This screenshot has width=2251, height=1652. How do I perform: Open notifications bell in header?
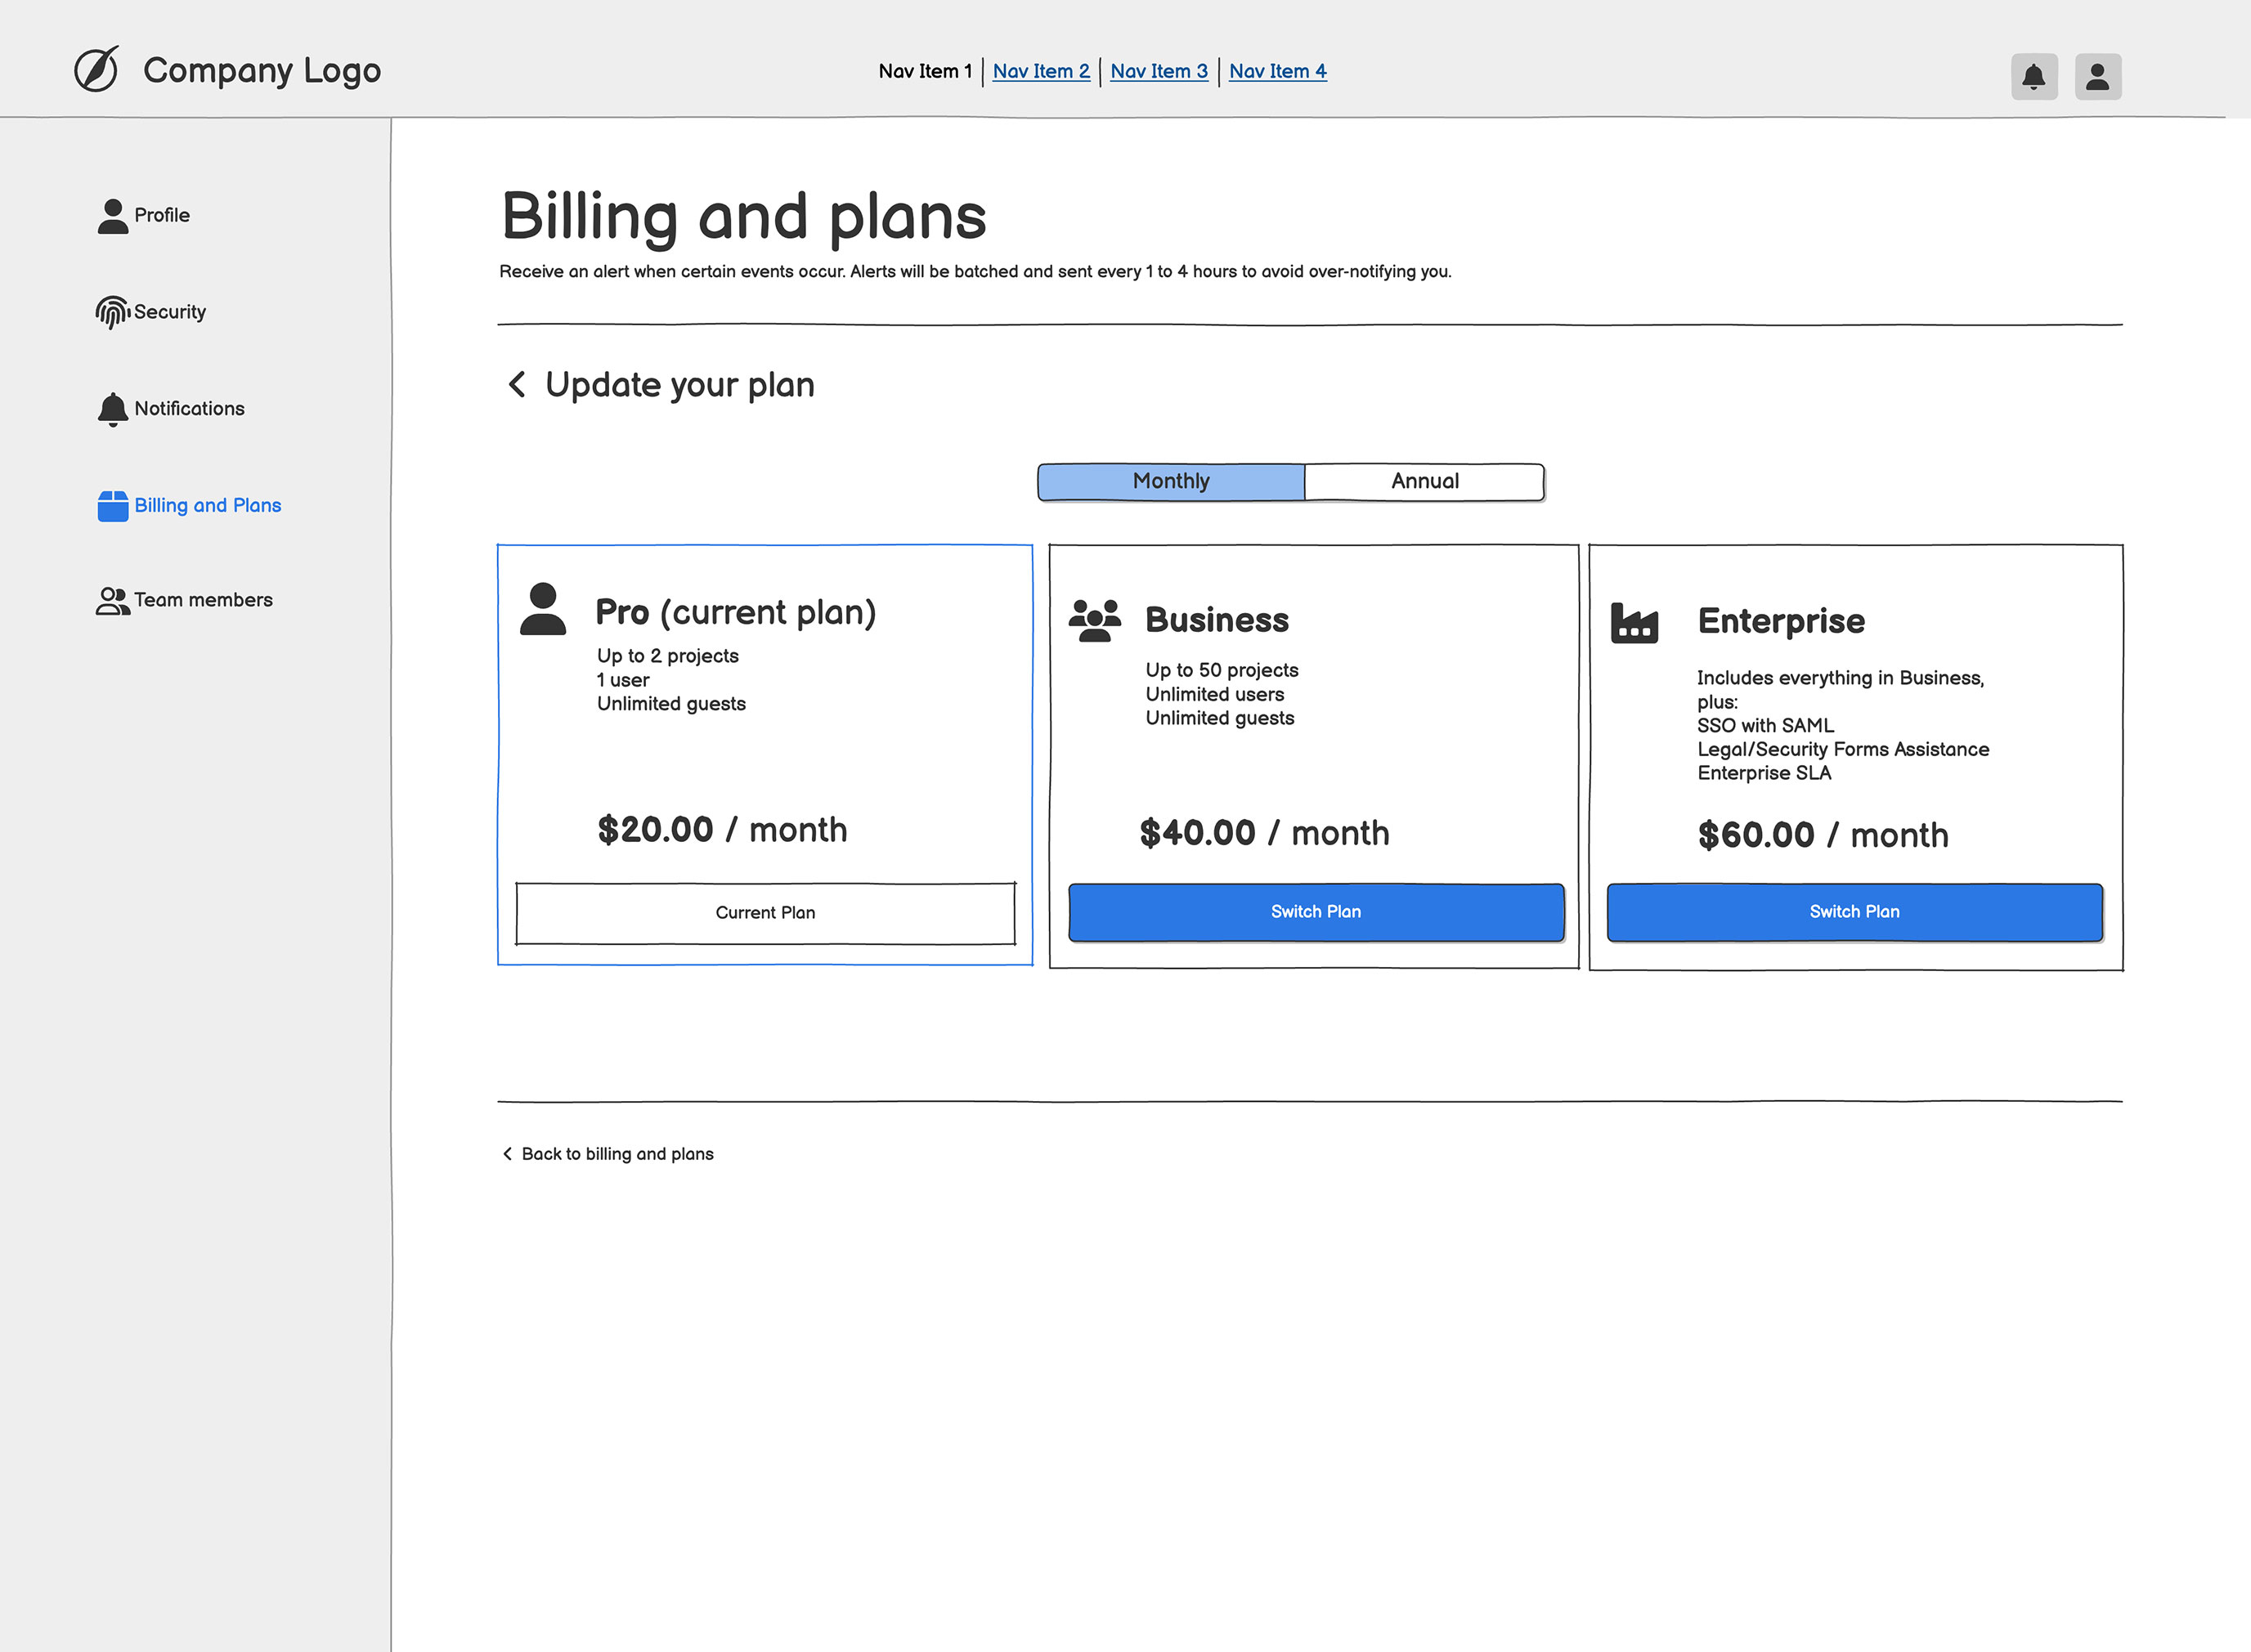(2033, 77)
